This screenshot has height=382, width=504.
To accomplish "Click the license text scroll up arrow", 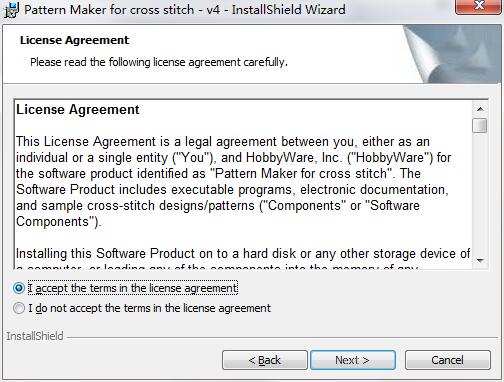I will 480,109.
